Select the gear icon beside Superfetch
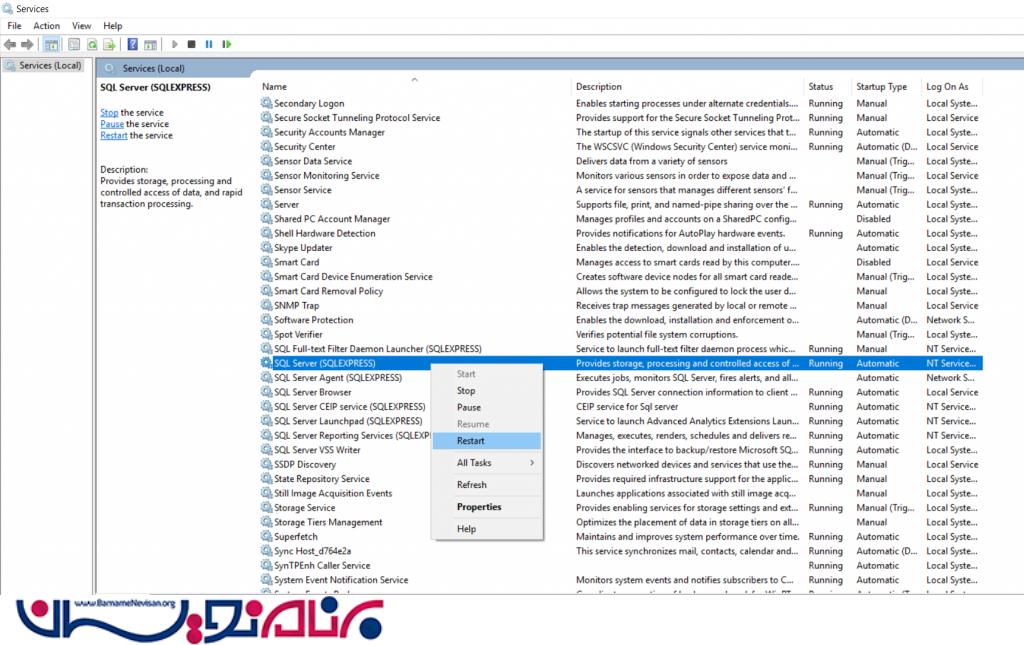 (266, 536)
